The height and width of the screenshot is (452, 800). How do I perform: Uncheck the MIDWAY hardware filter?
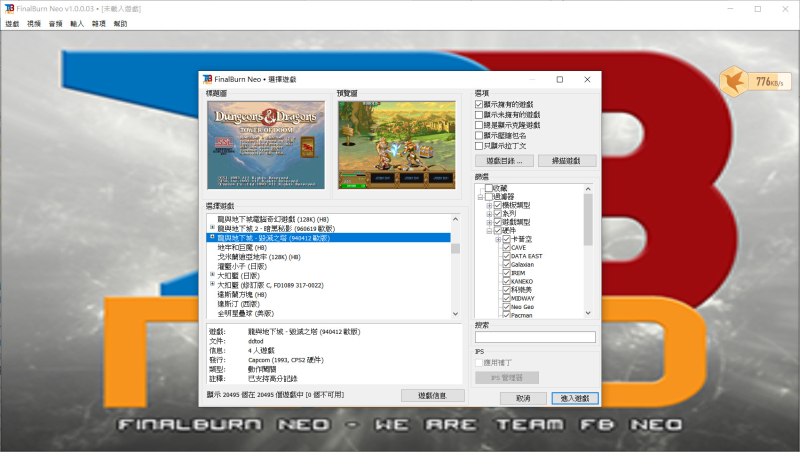(507, 298)
